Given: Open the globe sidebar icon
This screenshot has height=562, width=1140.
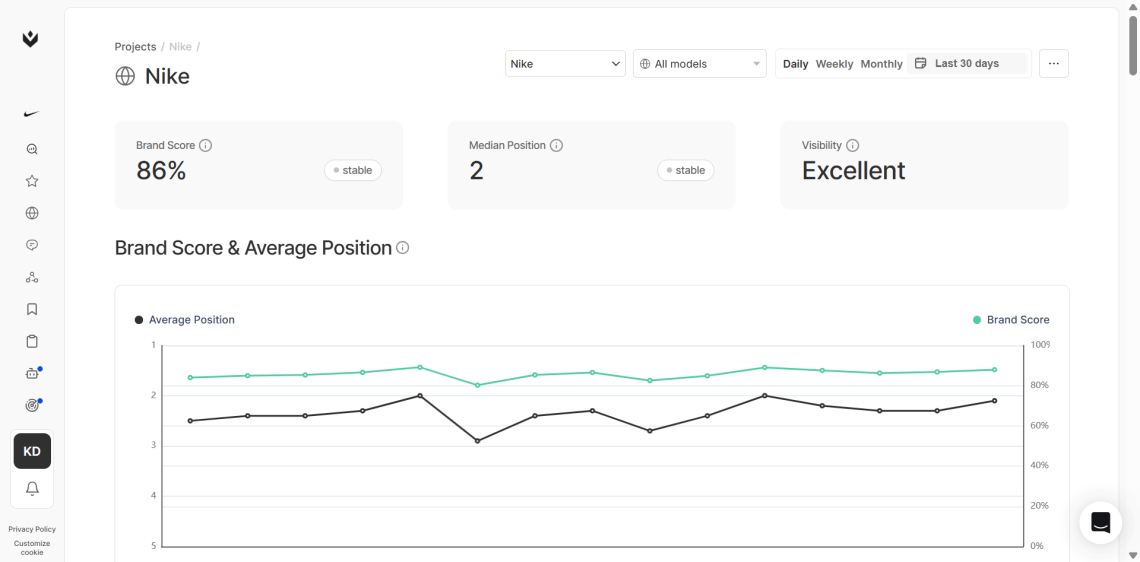Looking at the screenshot, I should 32,213.
